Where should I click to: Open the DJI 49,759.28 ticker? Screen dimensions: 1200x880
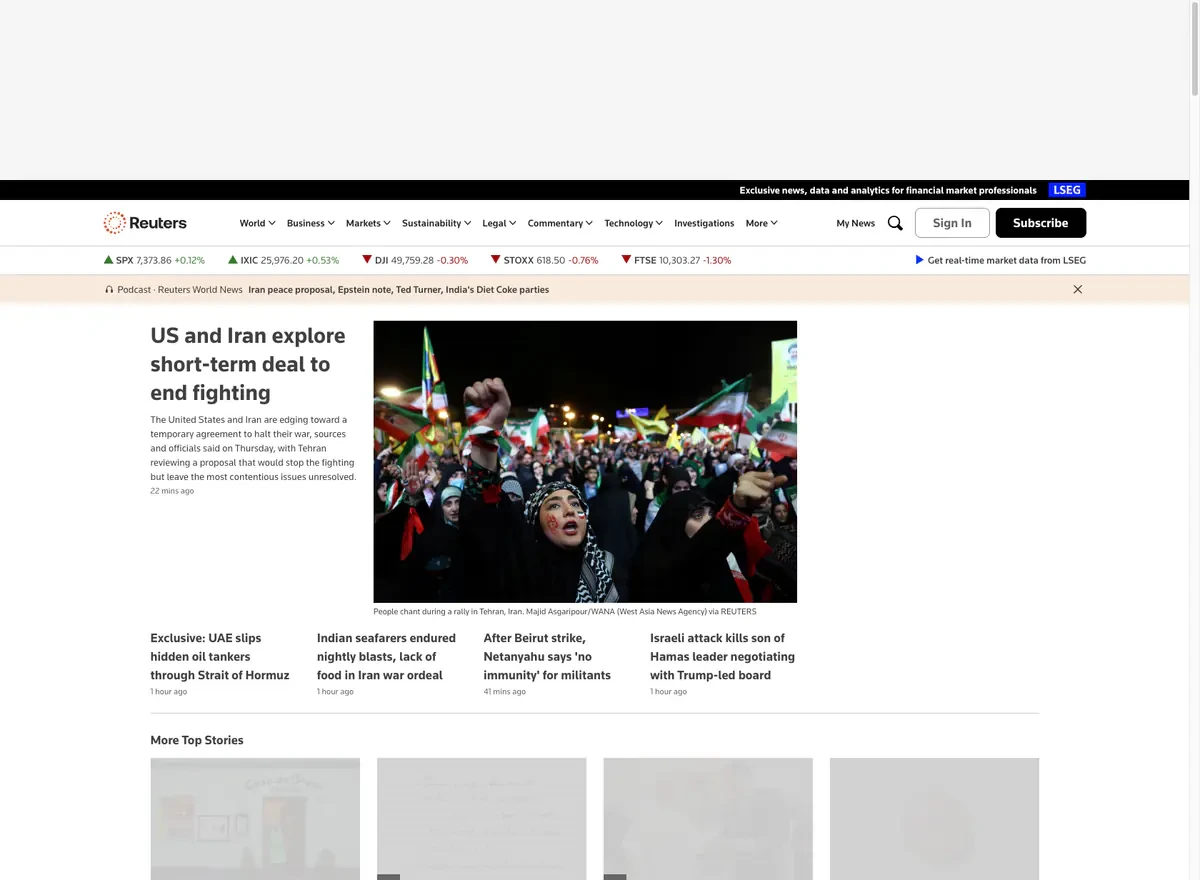click(x=415, y=260)
